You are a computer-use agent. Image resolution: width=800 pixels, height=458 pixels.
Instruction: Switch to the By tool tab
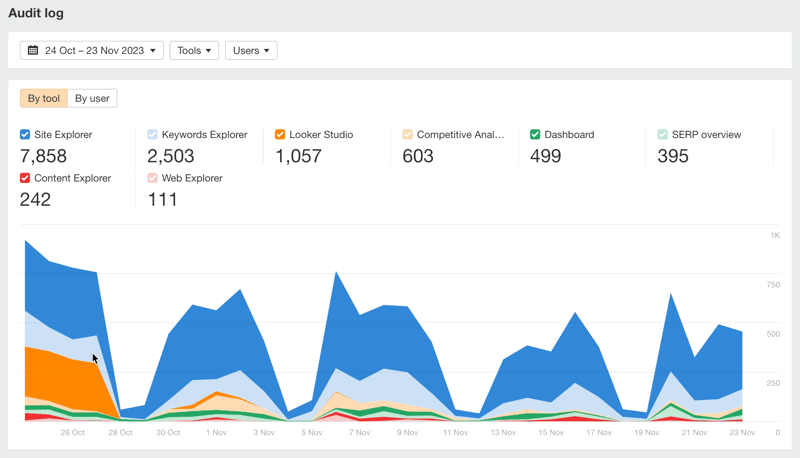click(44, 98)
